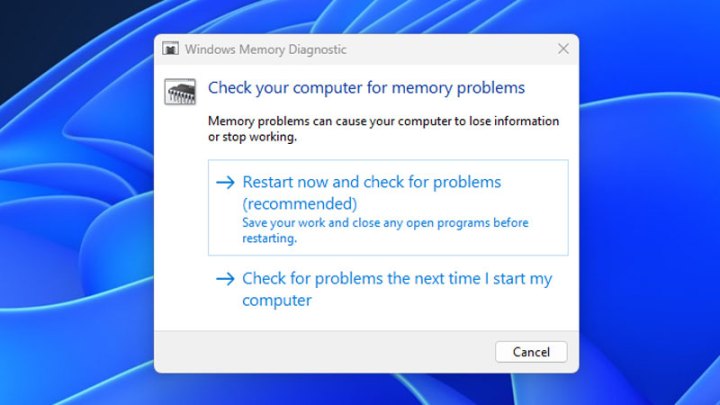Click the heading Check your computer for memory problems
The height and width of the screenshot is (405, 720).
366,88
